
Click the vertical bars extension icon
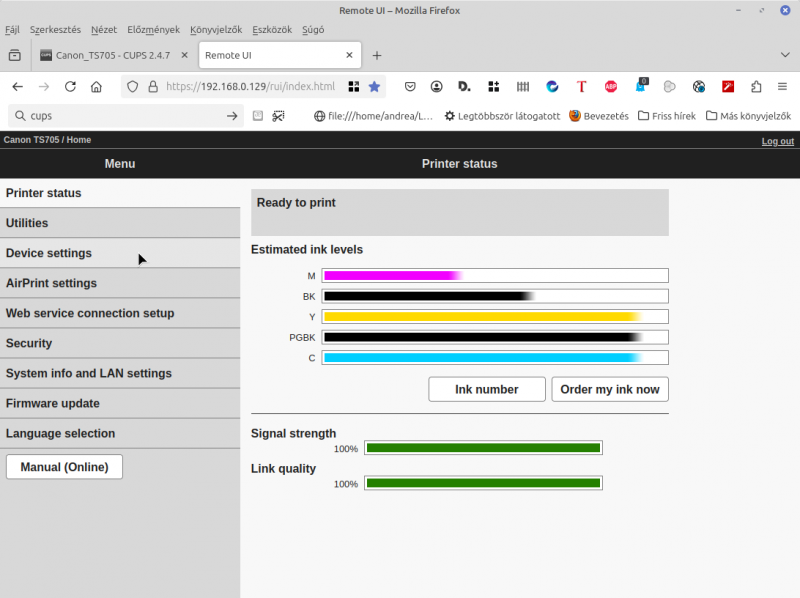(x=523, y=87)
